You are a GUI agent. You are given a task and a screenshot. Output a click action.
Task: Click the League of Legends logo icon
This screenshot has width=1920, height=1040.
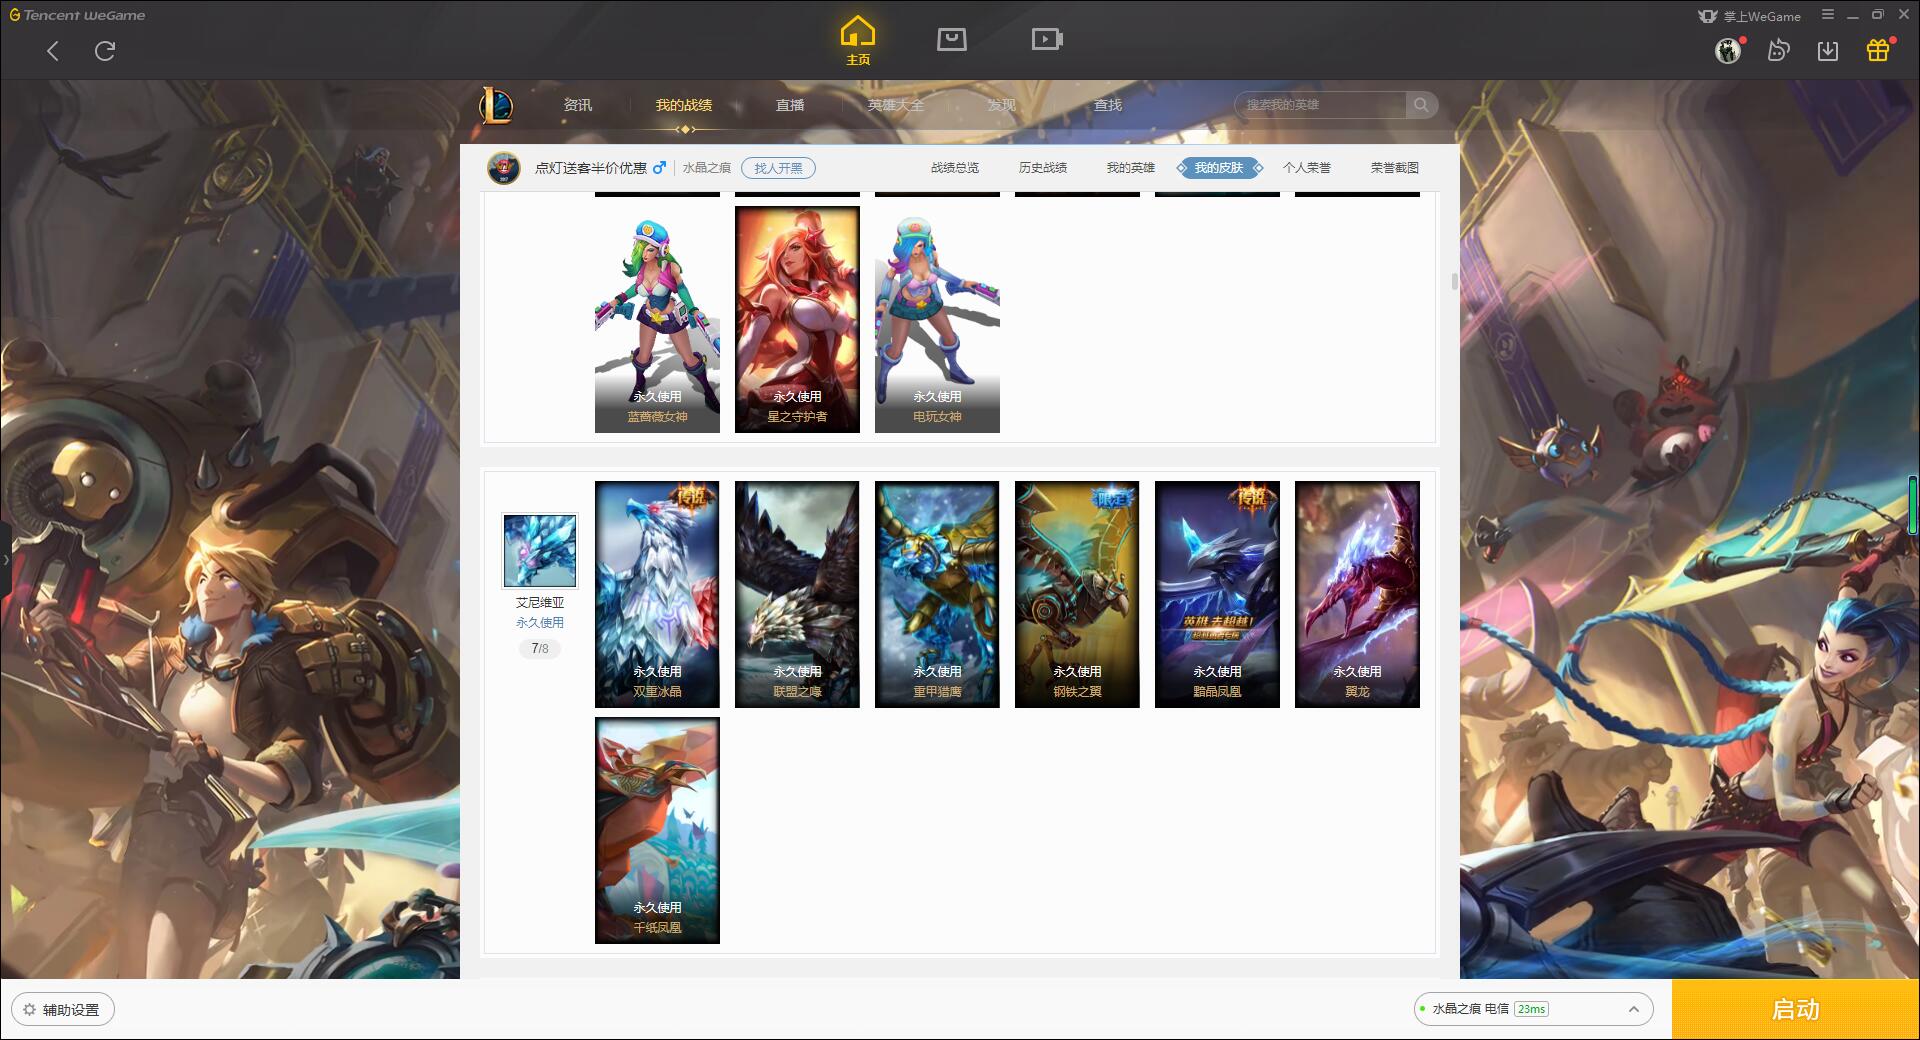click(x=496, y=105)
